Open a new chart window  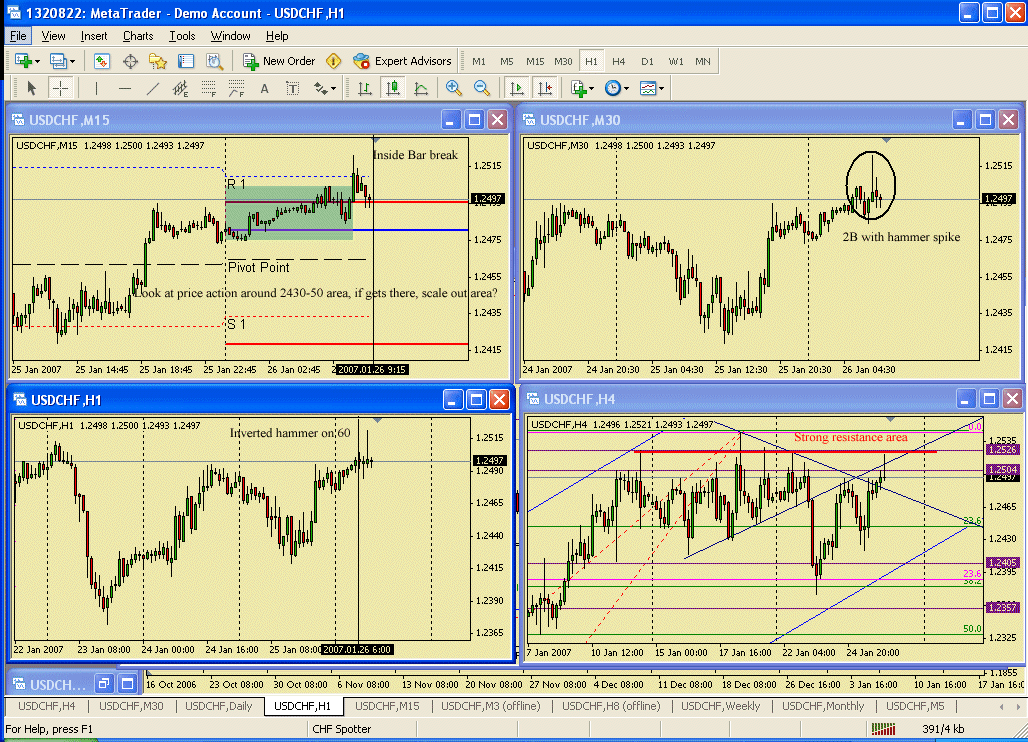point(24,61)
